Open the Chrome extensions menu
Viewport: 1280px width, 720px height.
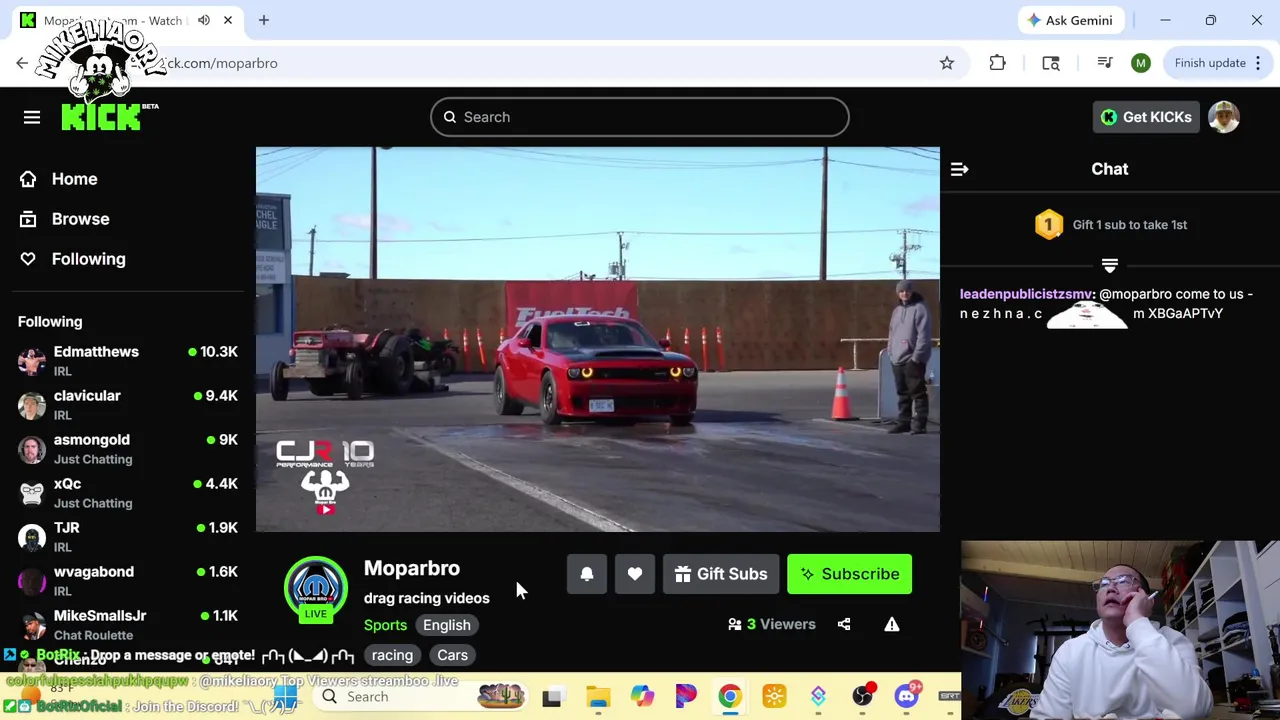[x=997, y=63]
